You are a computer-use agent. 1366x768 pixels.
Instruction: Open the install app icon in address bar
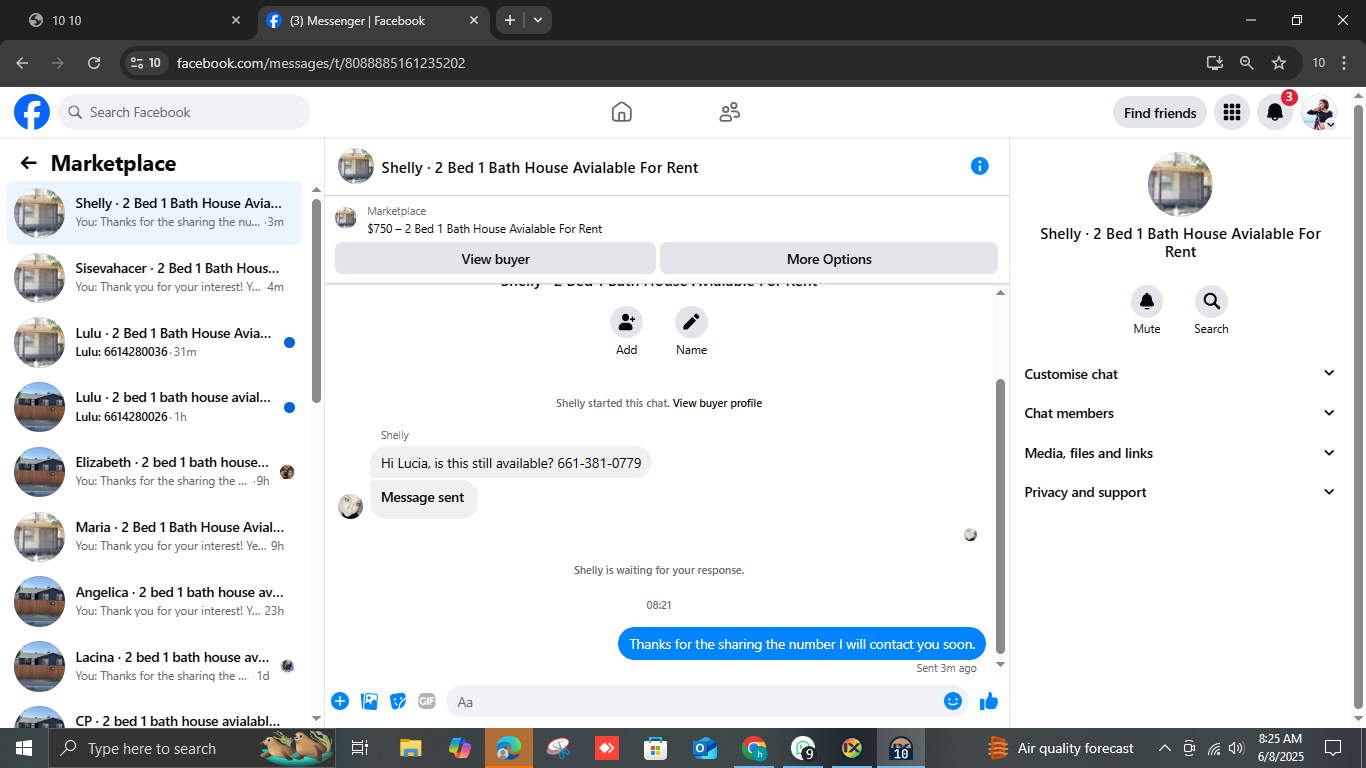coord(1215,63)
